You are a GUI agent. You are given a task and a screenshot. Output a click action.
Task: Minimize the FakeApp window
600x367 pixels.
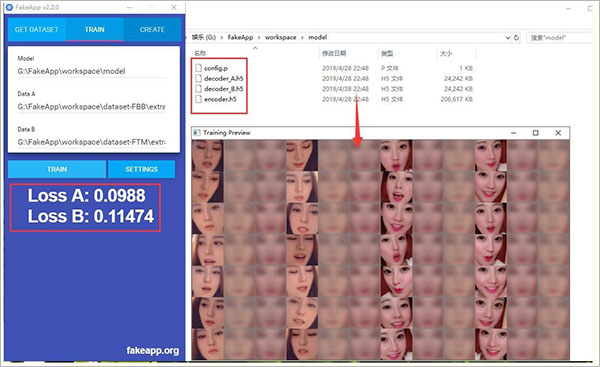[x=130, y=7]
